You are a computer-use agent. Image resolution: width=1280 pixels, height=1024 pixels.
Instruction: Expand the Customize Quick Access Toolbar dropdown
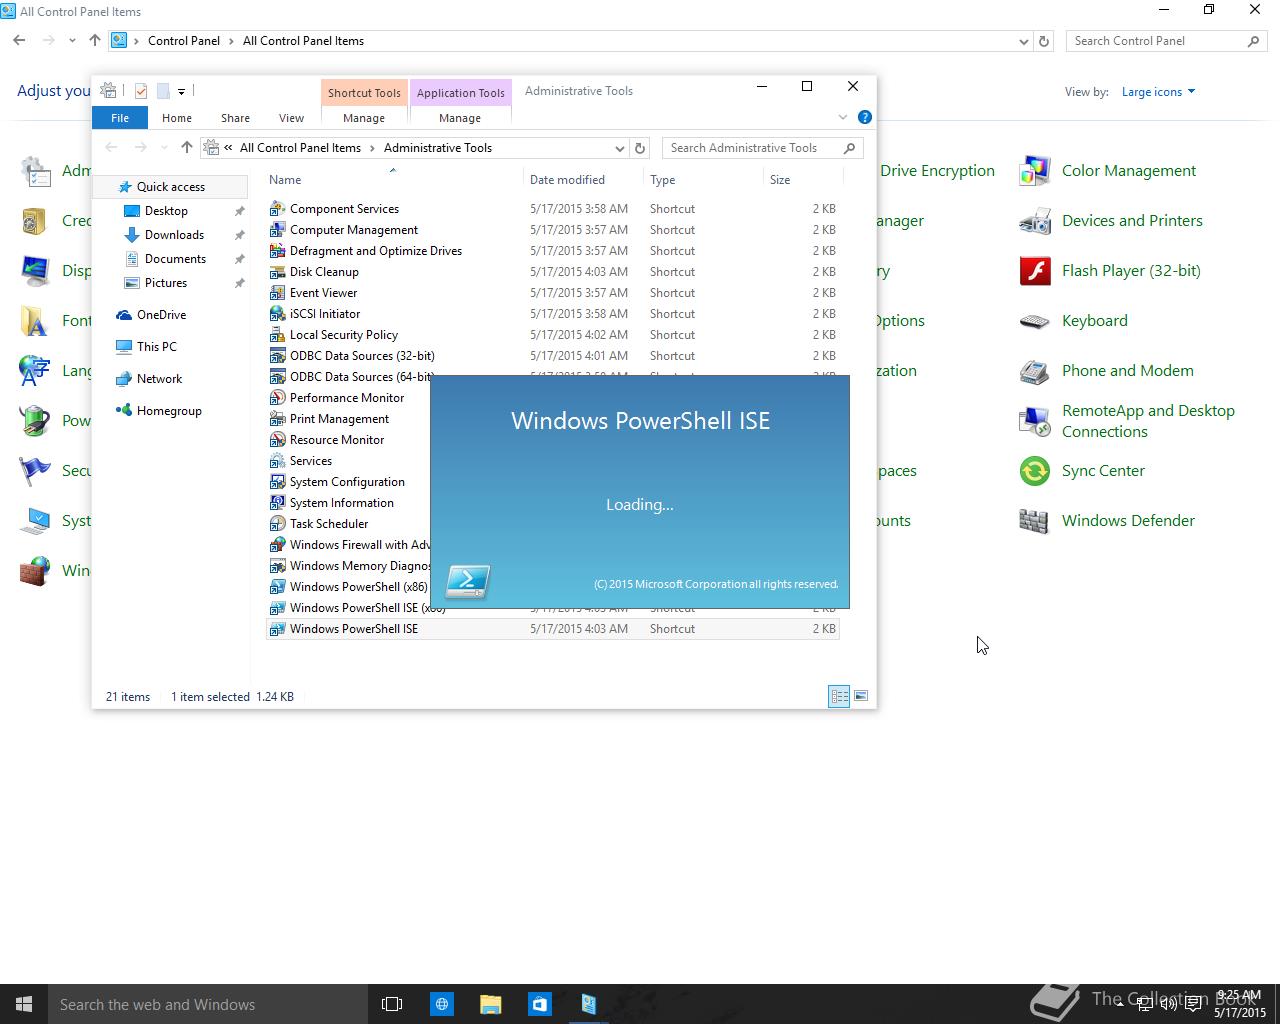point(181,91)
